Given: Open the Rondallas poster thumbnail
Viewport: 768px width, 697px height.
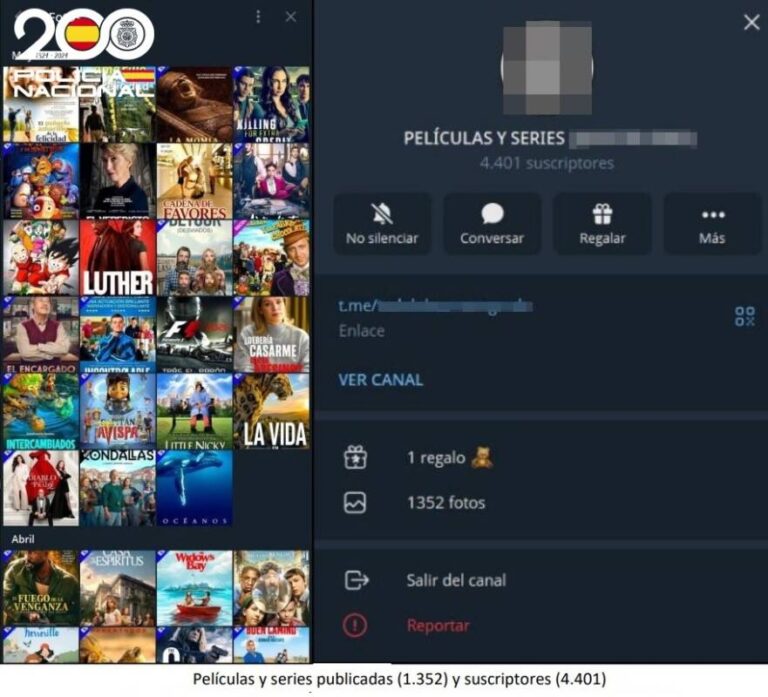Looking at the screenshot, I should [118, 488].
